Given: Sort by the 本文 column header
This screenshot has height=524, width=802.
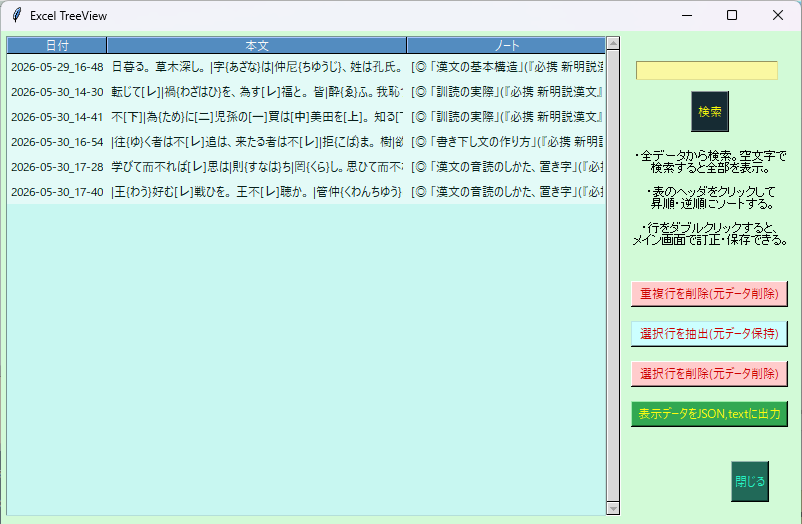Looking at the screenshot, I should pos(257,46).
